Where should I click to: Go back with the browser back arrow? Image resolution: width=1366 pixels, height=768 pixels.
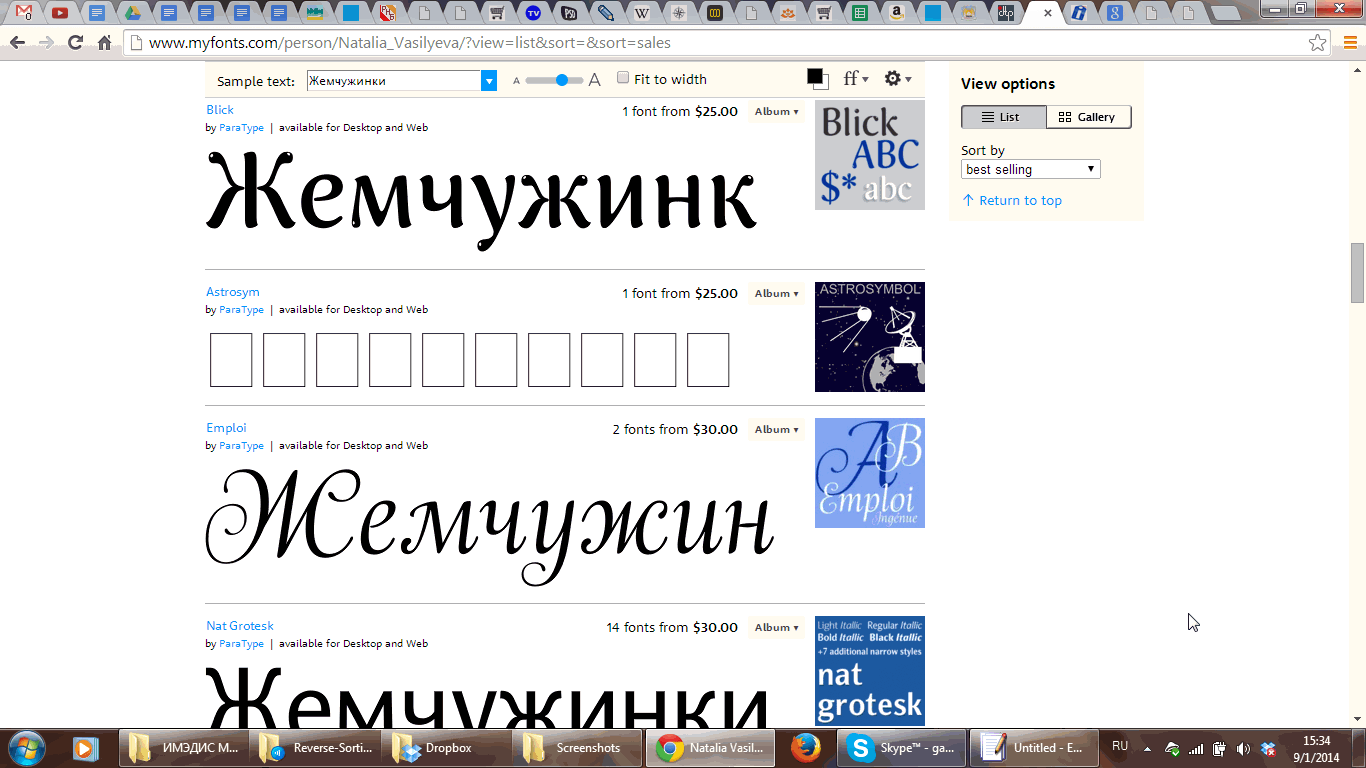(17, 43)
